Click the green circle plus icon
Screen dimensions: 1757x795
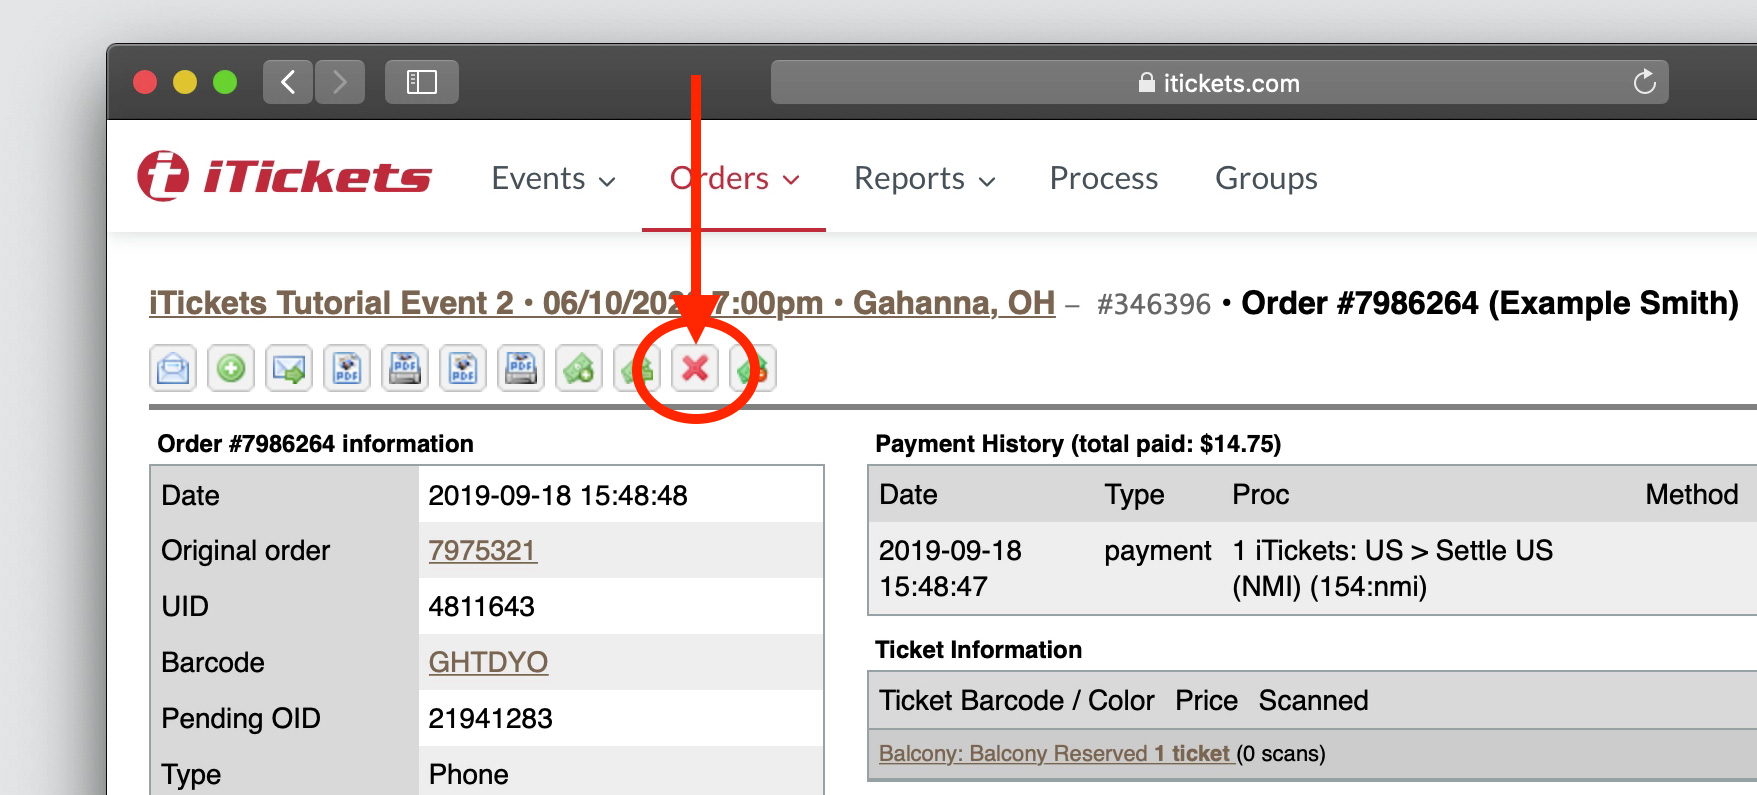231,368
